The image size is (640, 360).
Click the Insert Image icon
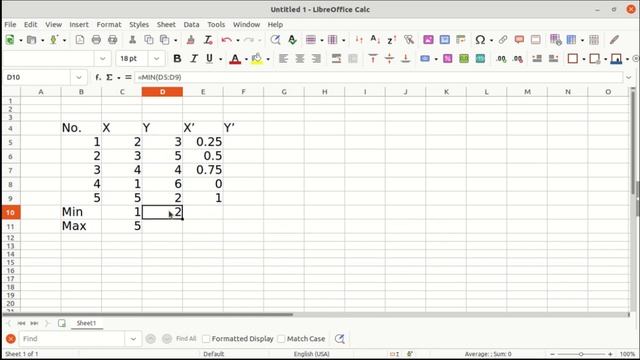pos(428,40)
